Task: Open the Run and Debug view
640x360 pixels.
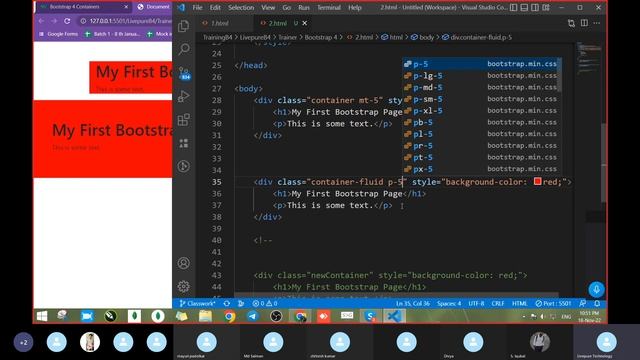Action: [184, 96]
